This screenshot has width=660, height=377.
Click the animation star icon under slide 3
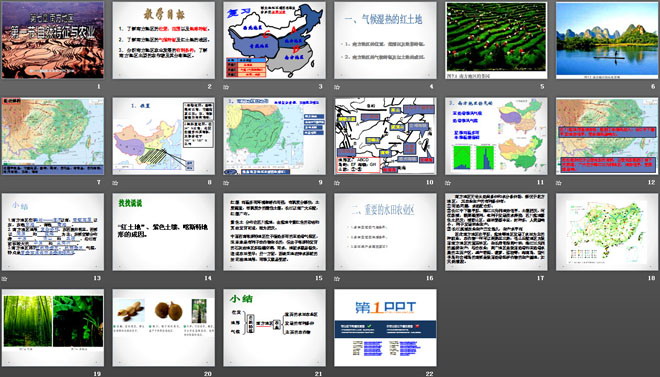(x=226, y=87)
